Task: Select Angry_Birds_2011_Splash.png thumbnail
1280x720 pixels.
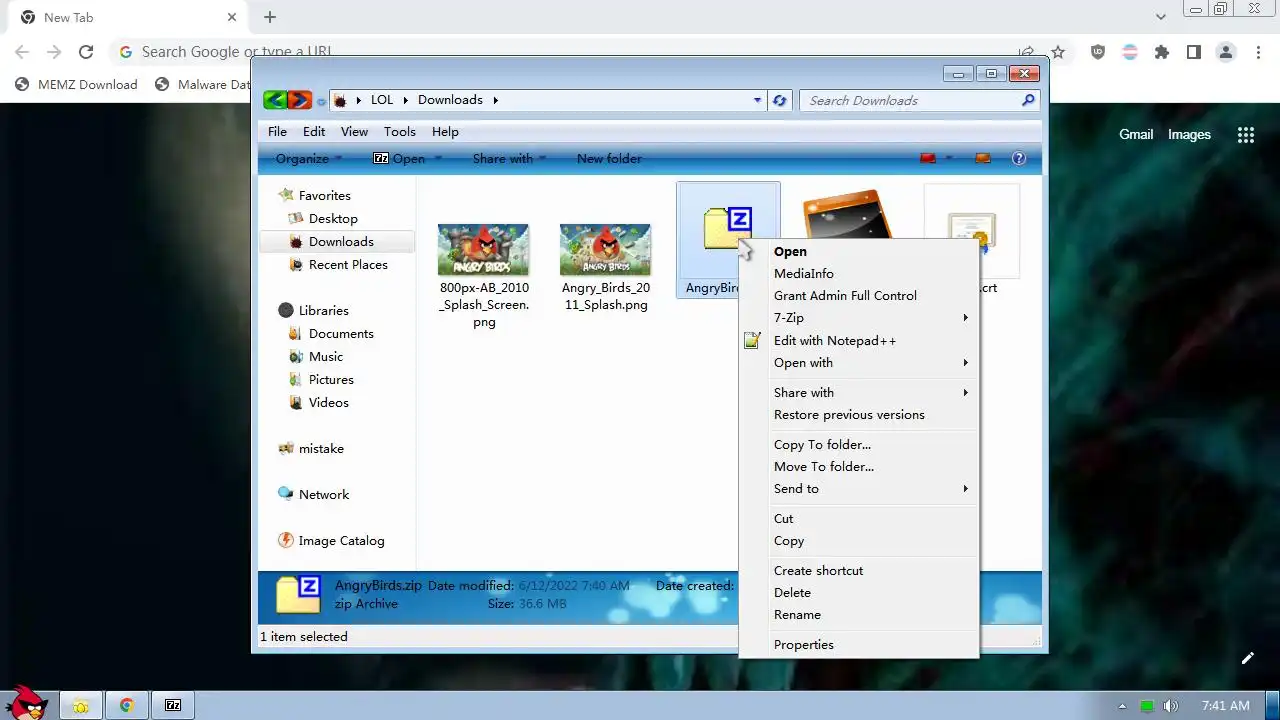Action: pyautogui.click(x=605, y=249)
